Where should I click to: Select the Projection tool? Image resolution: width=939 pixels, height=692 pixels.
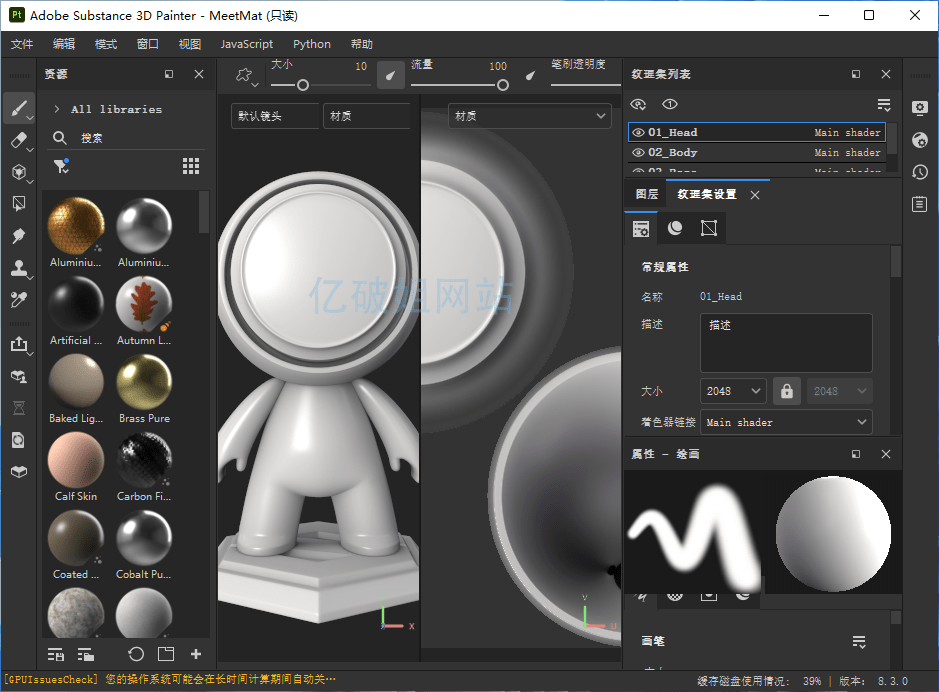[x=19, y=172]
